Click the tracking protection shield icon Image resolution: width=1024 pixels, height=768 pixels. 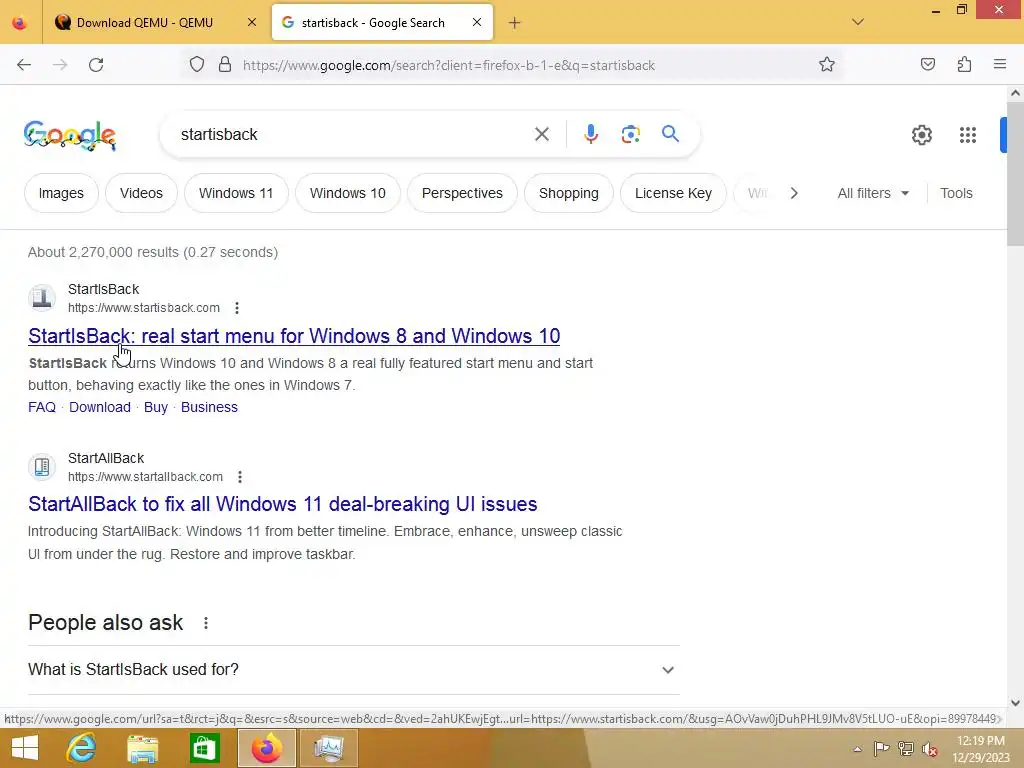coord(197,65)
